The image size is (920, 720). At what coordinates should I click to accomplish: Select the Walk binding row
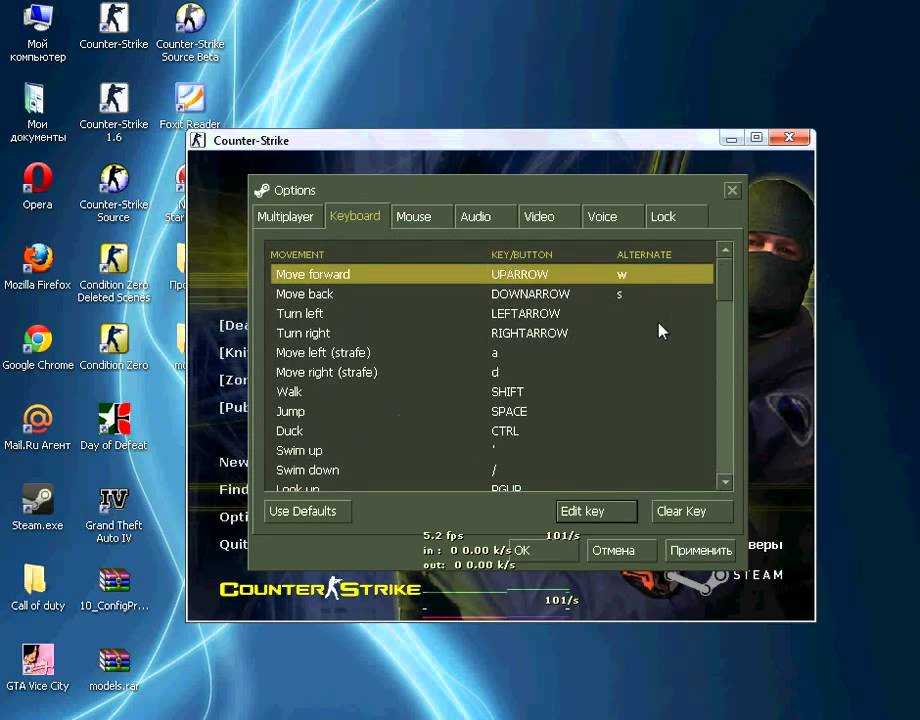point(492,391)
